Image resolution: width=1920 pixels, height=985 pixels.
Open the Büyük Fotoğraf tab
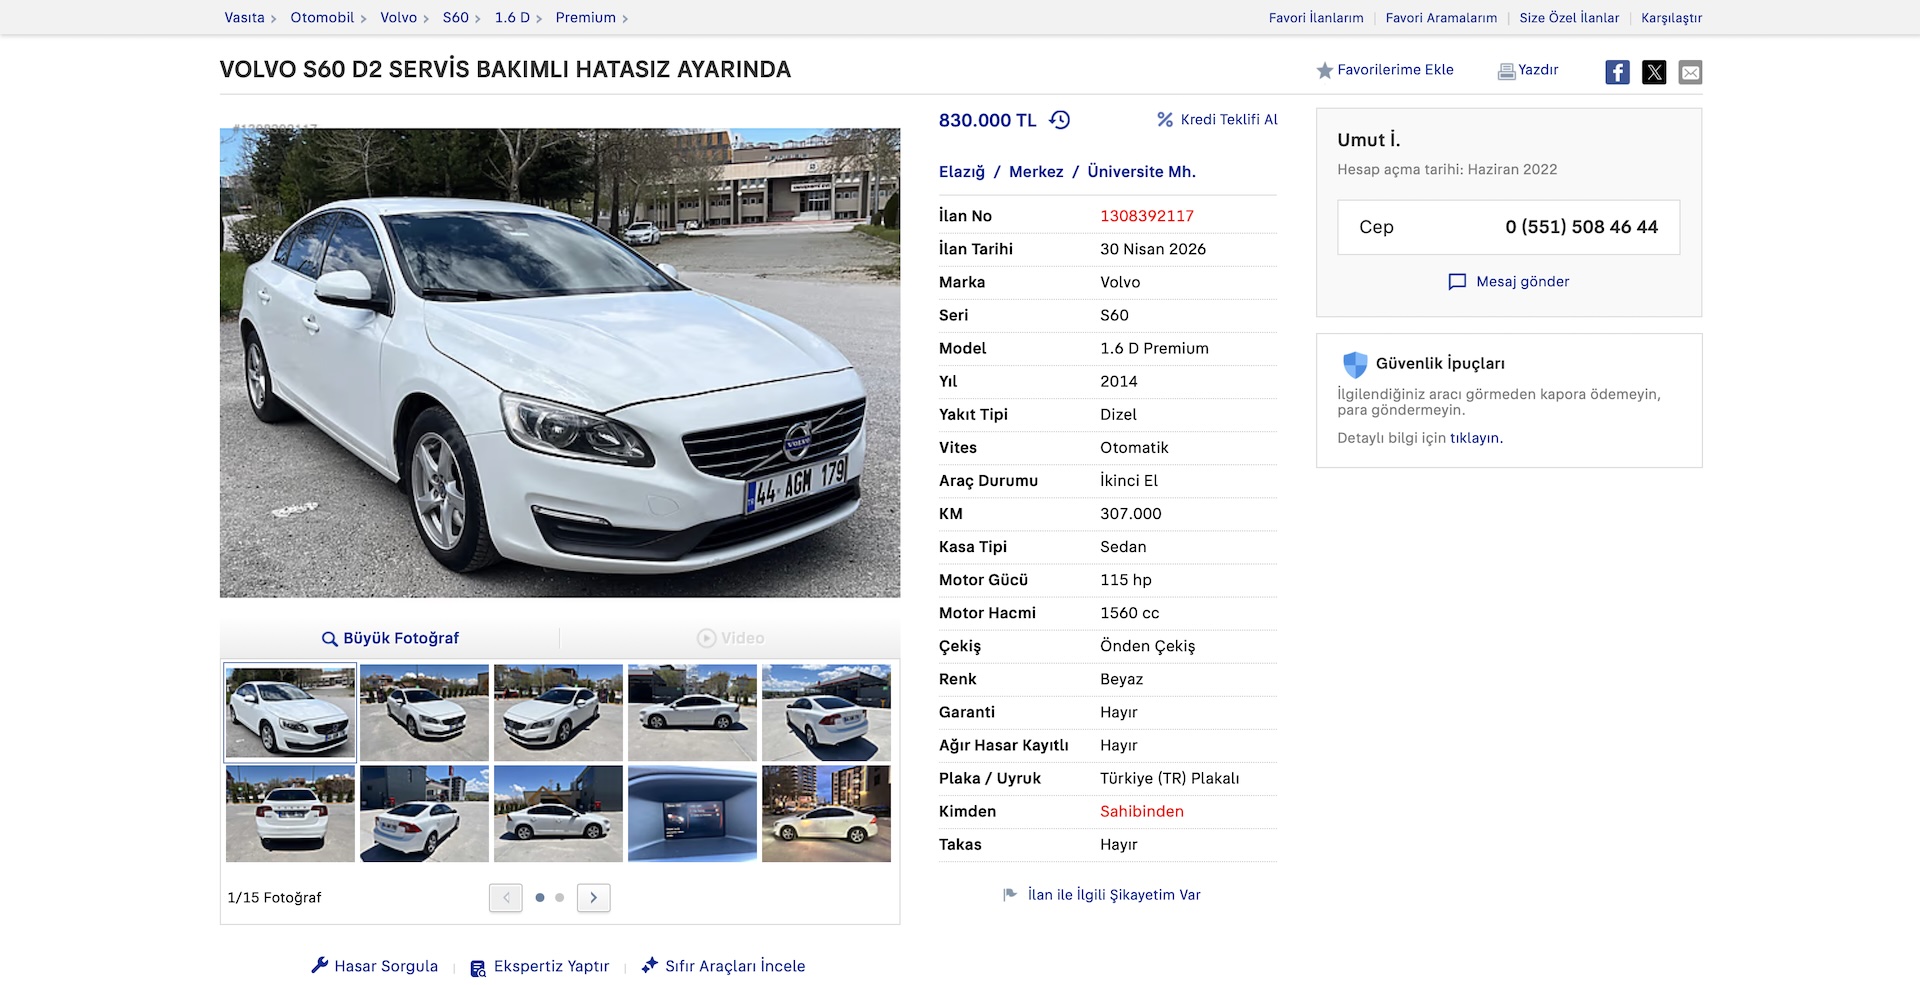click(x=390, y=638)
